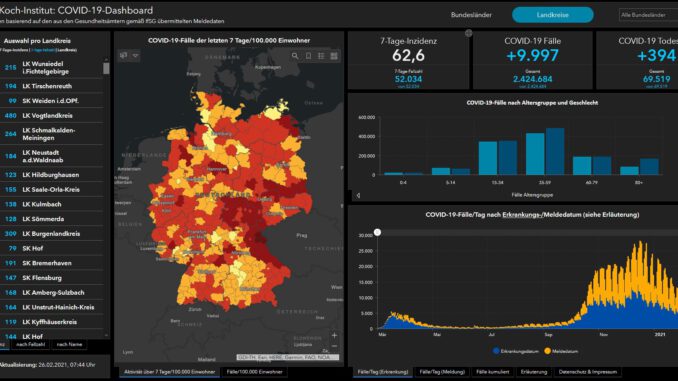
Task: Expand the selection tool dropdown arrow
Action: pos(135,56)
